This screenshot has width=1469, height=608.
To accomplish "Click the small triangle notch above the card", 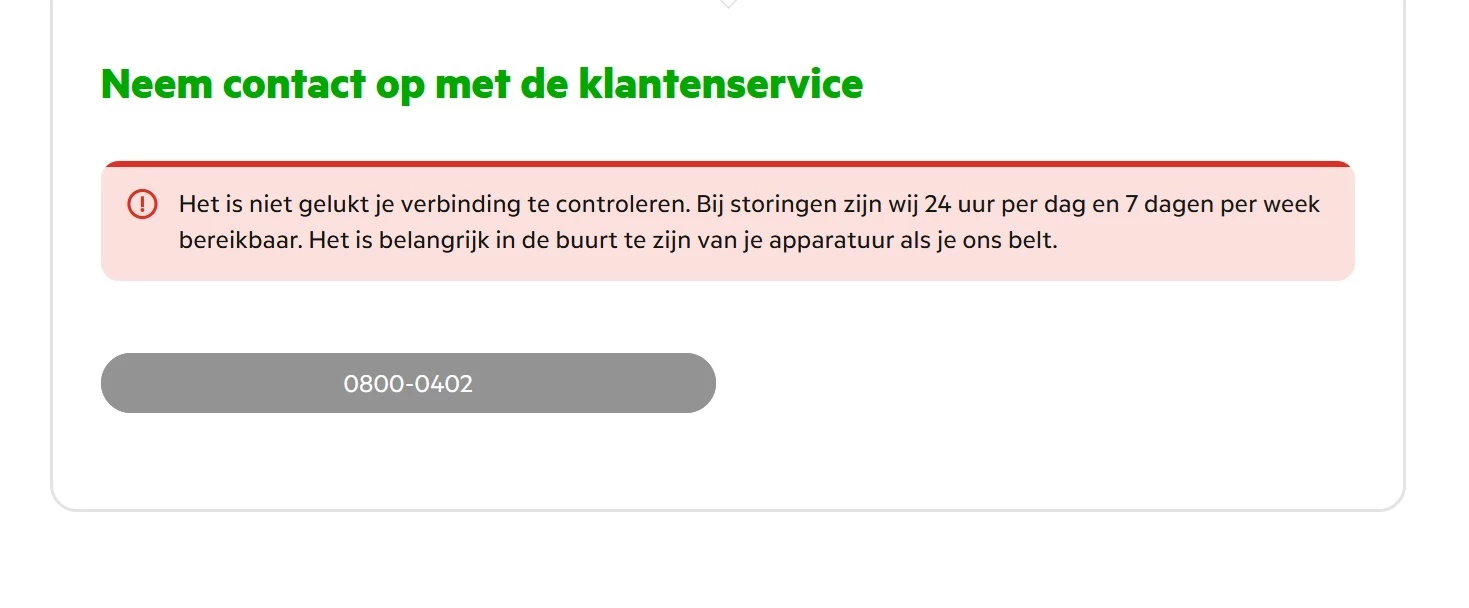I will click(728, 4).
